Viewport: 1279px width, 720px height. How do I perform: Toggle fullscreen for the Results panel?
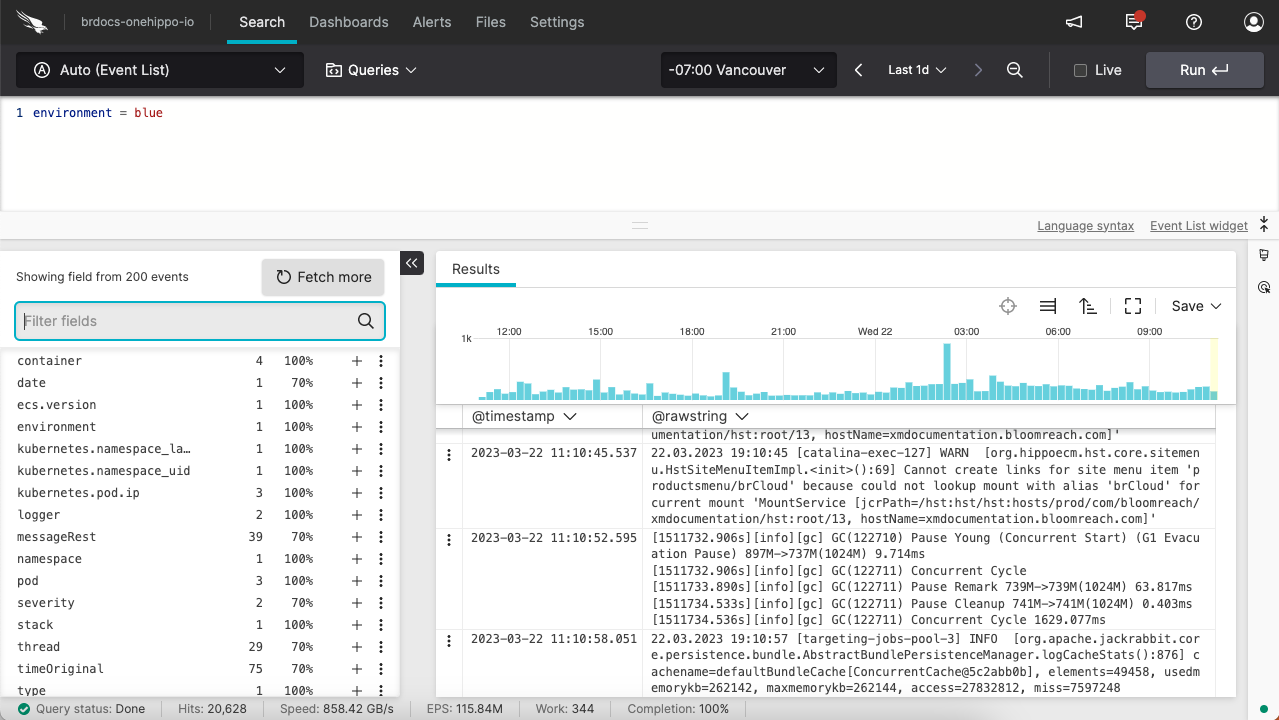tap(1132, 306)
